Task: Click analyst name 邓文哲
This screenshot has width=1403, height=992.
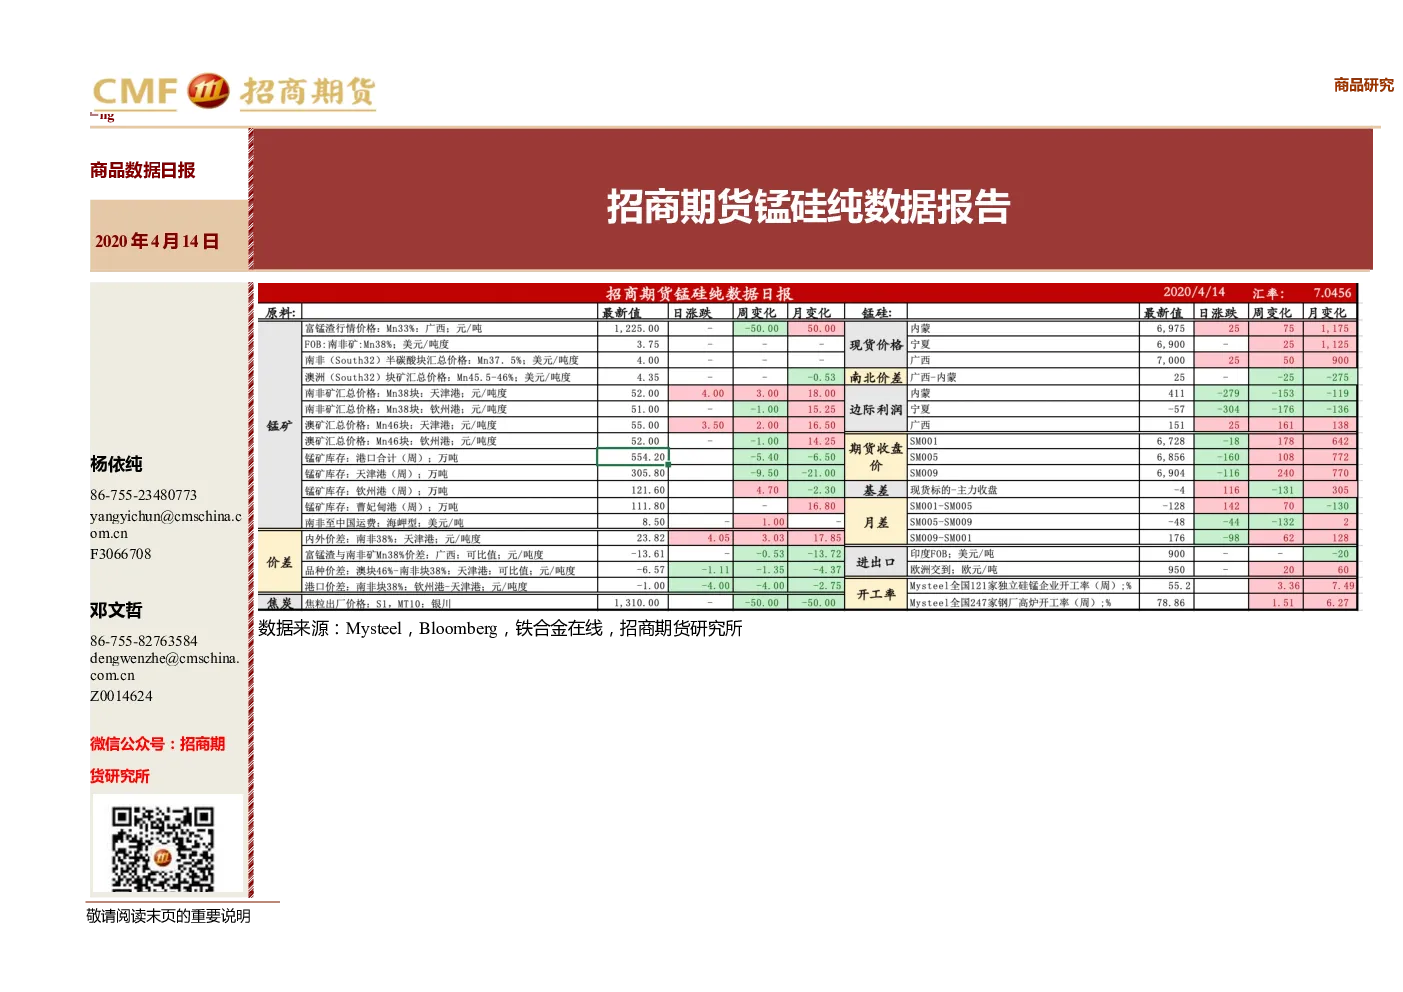Action: click(116, 610)
